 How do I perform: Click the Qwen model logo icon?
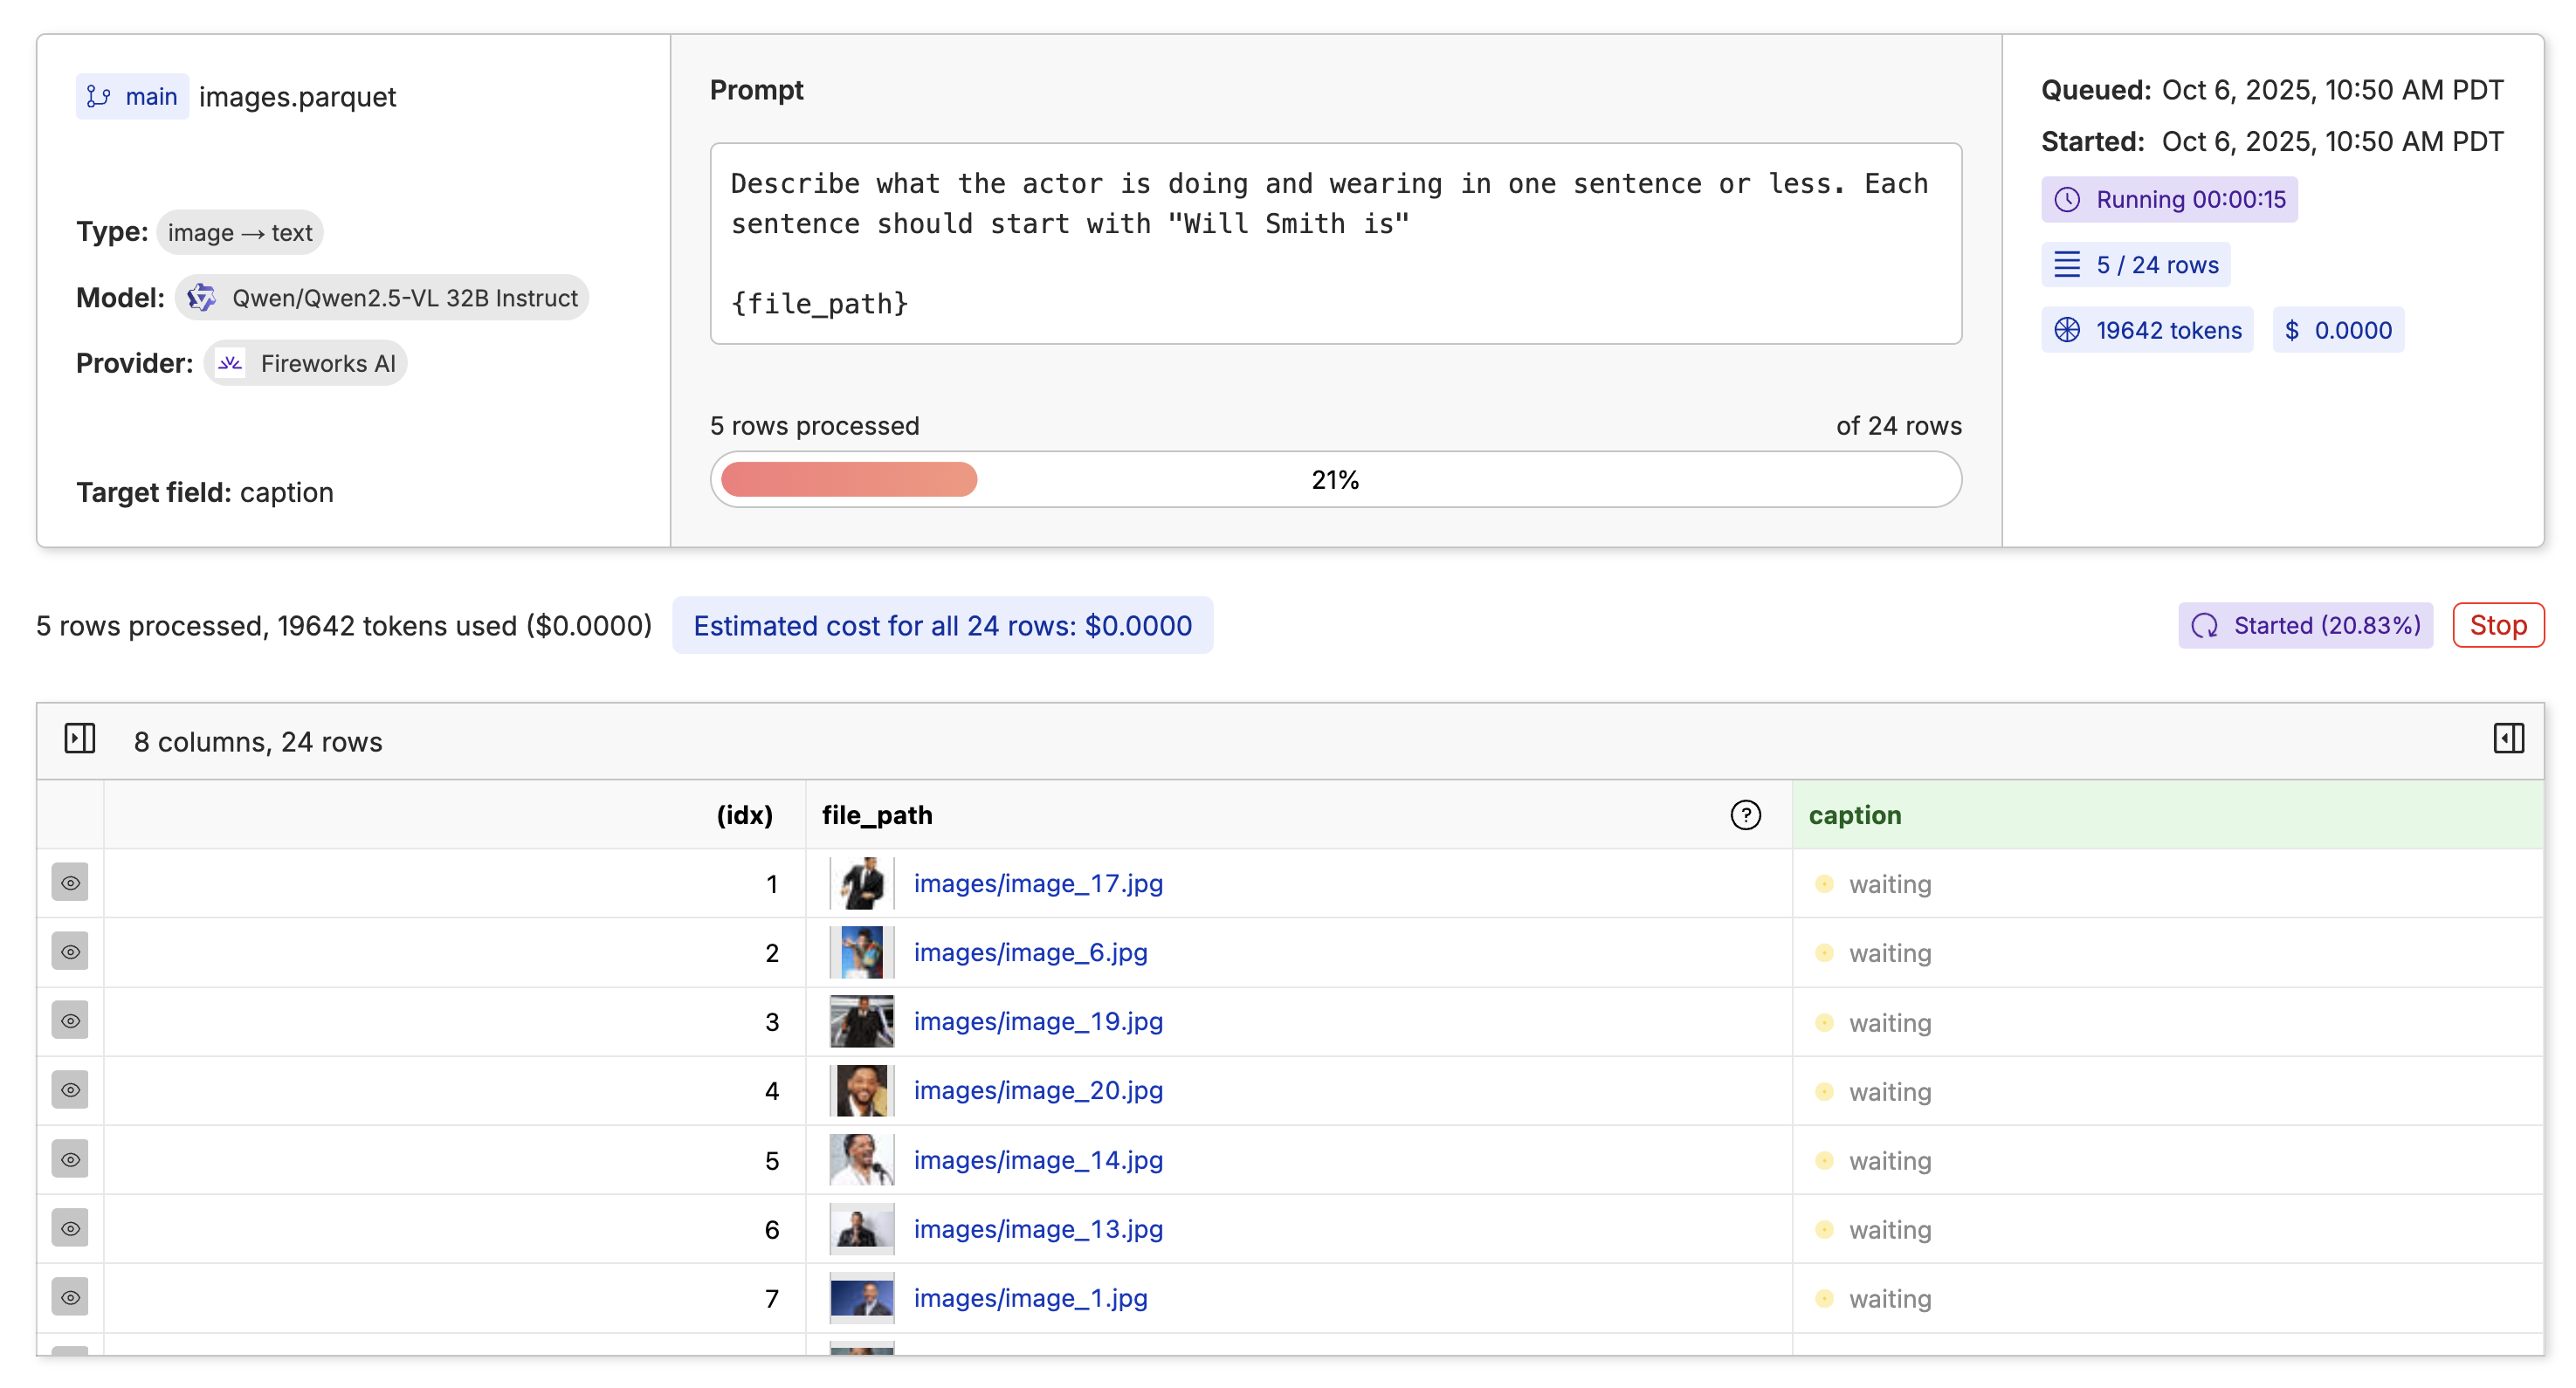coord(201,298)
